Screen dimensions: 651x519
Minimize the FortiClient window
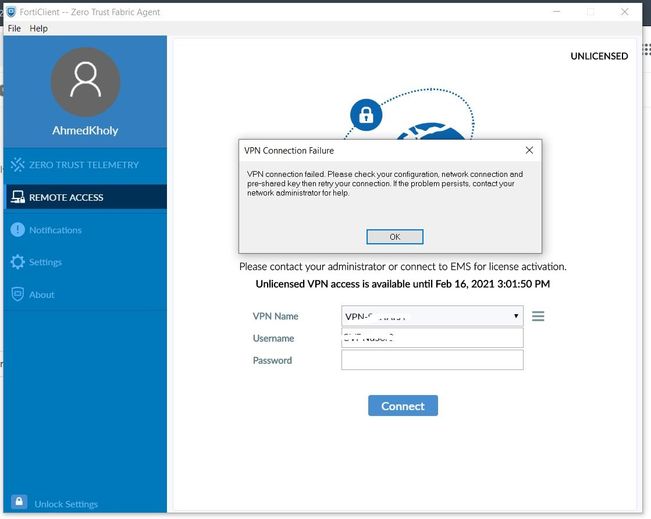coord(557,12)
